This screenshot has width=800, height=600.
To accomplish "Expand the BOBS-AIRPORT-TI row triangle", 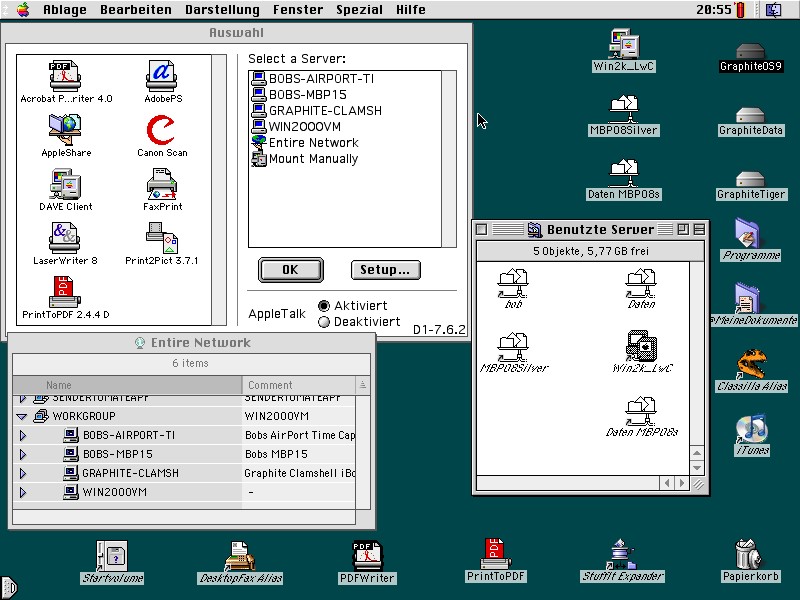I will (22, 435).
